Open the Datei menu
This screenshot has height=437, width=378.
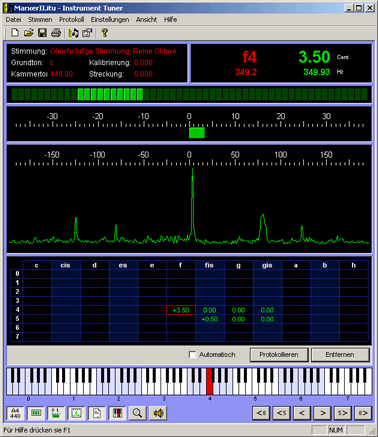pyautogui.click(x=13, y=20)
